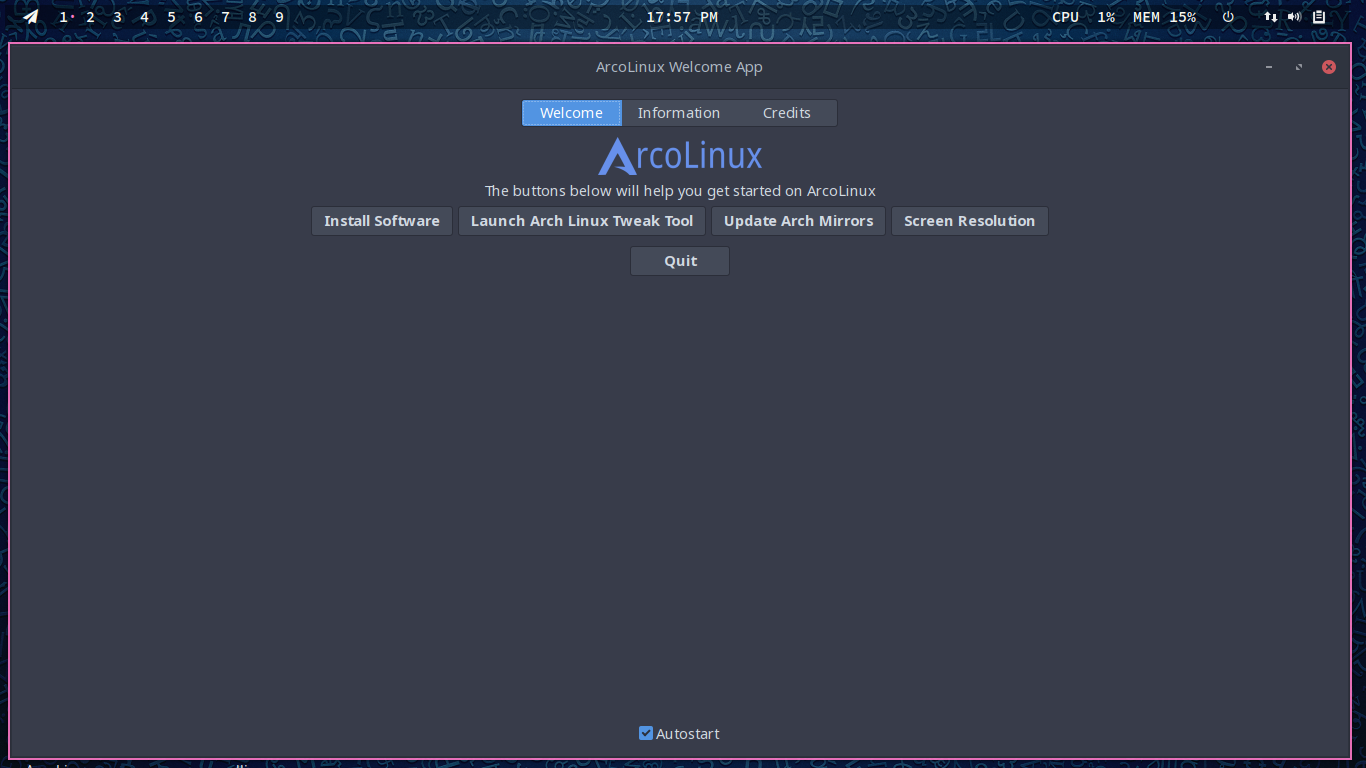Switch to workspace 1
The width and height of the screenshot is (1366, 768).
coord(64,17)
